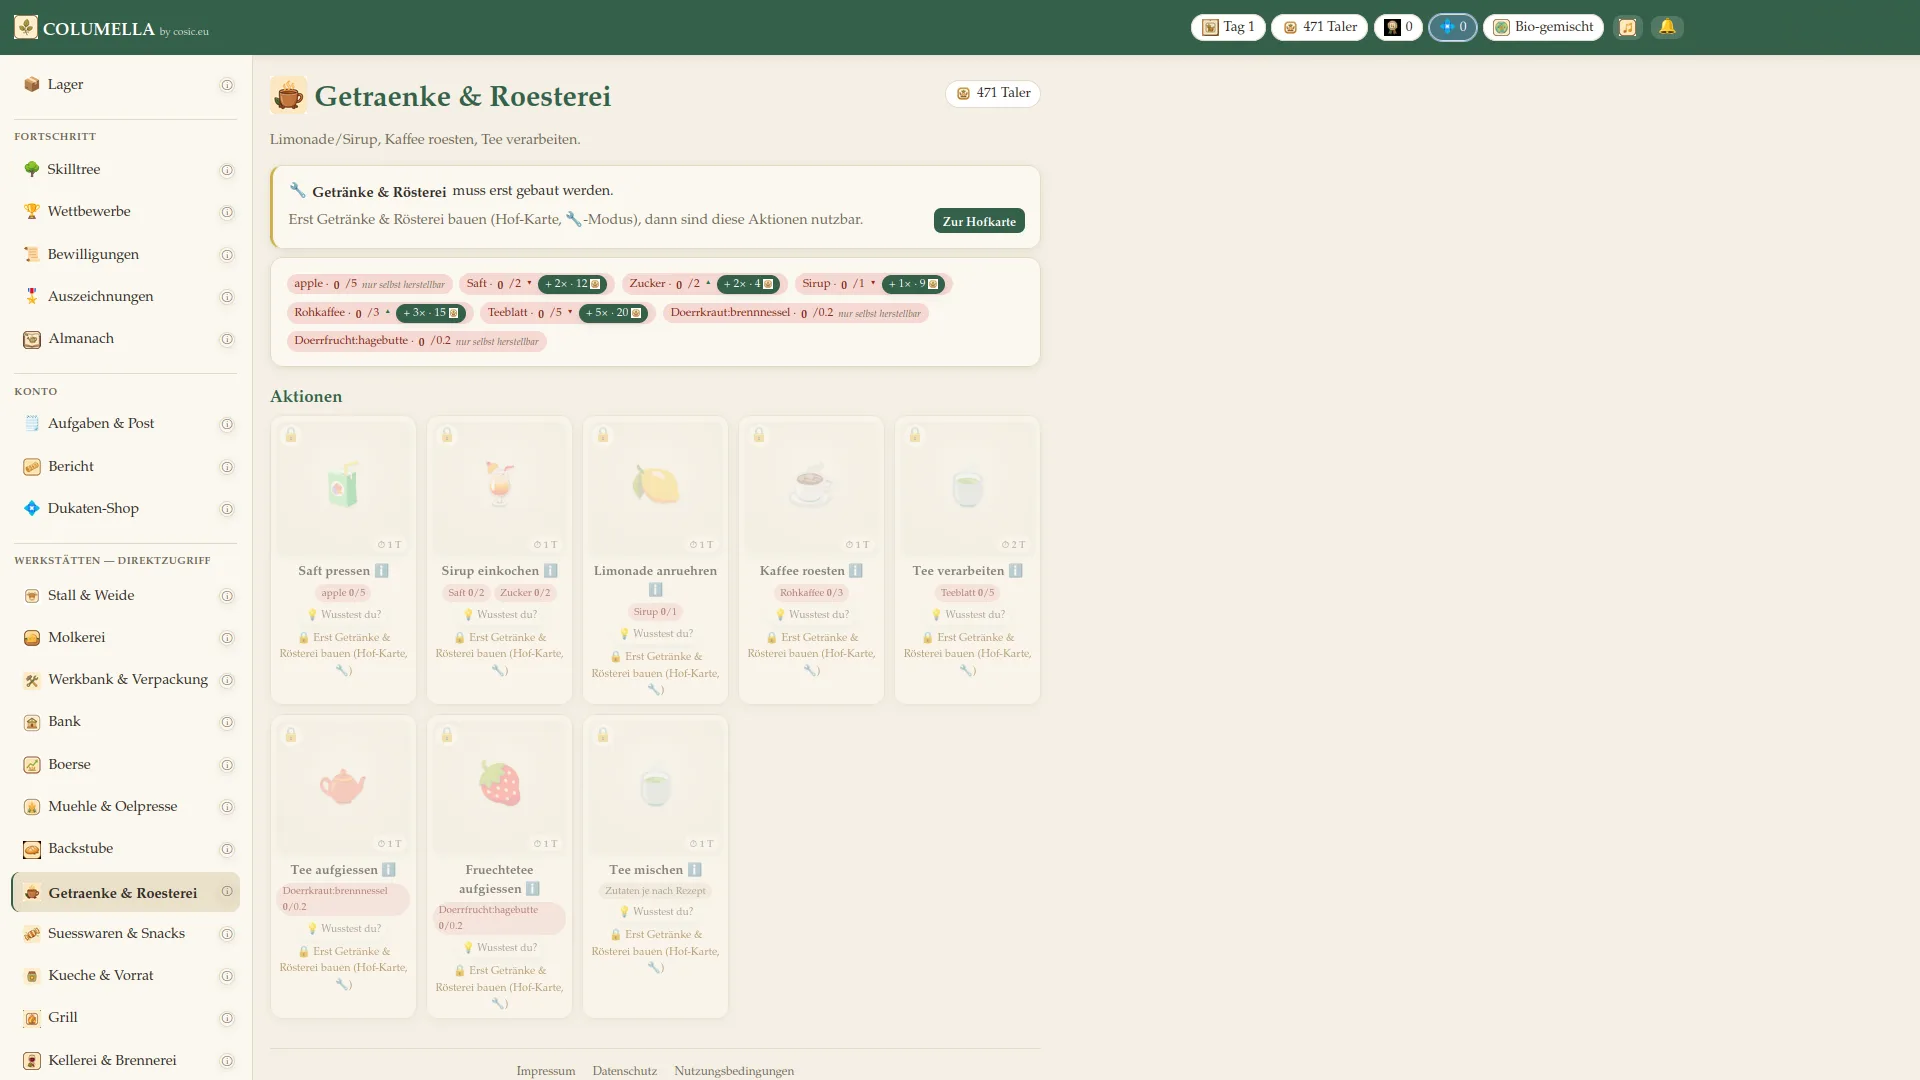Viewport: 1920px width, 1080px height.
Task: Click the Zucker price trend arrow
Action: tap(708, 283)
